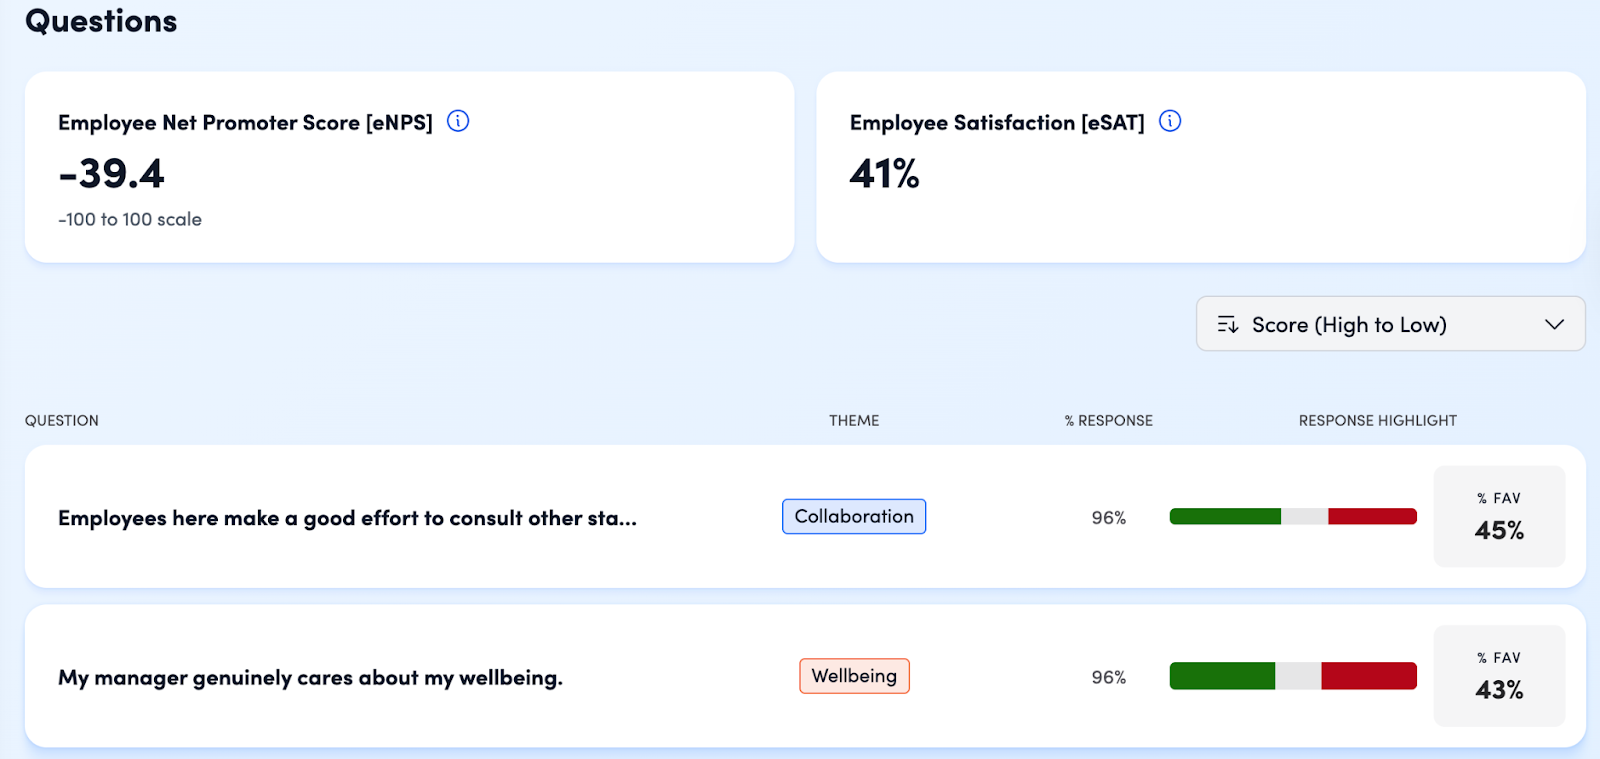The image size is (1600, 759).
Task: Open the manager cares about wellbeing question
Action: tap(310, 678)
